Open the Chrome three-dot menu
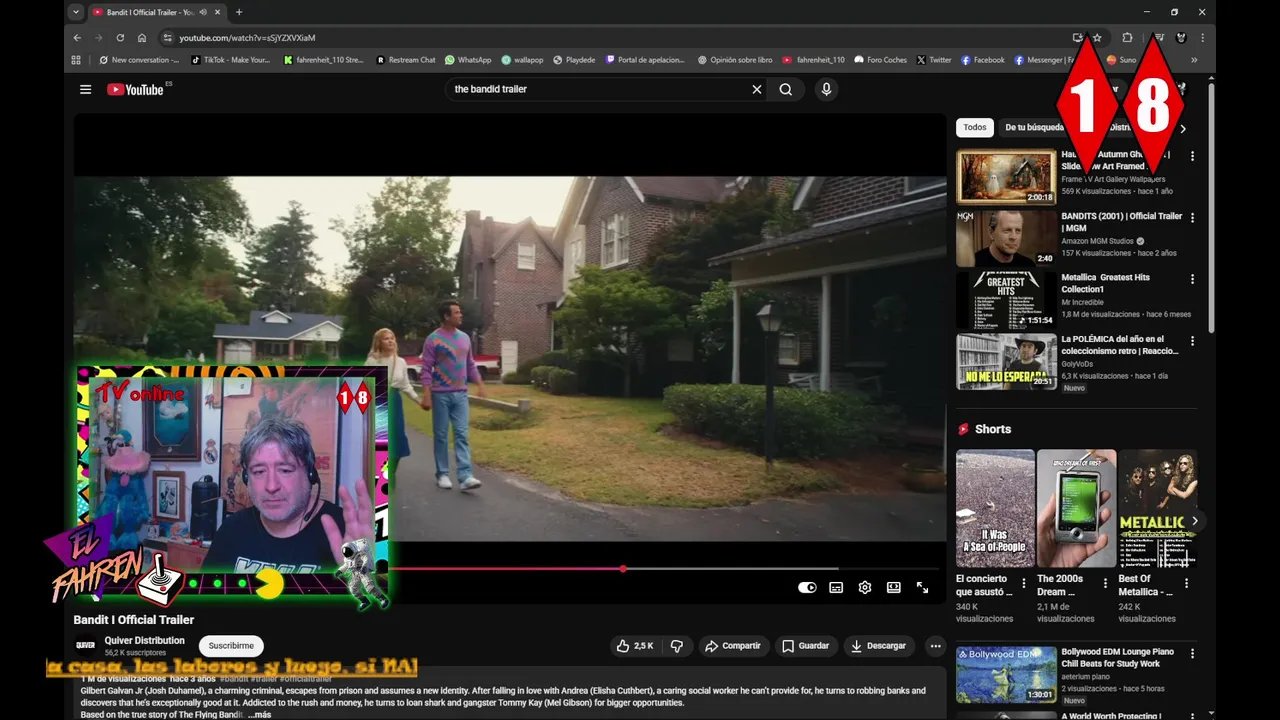 [1202, 38]
